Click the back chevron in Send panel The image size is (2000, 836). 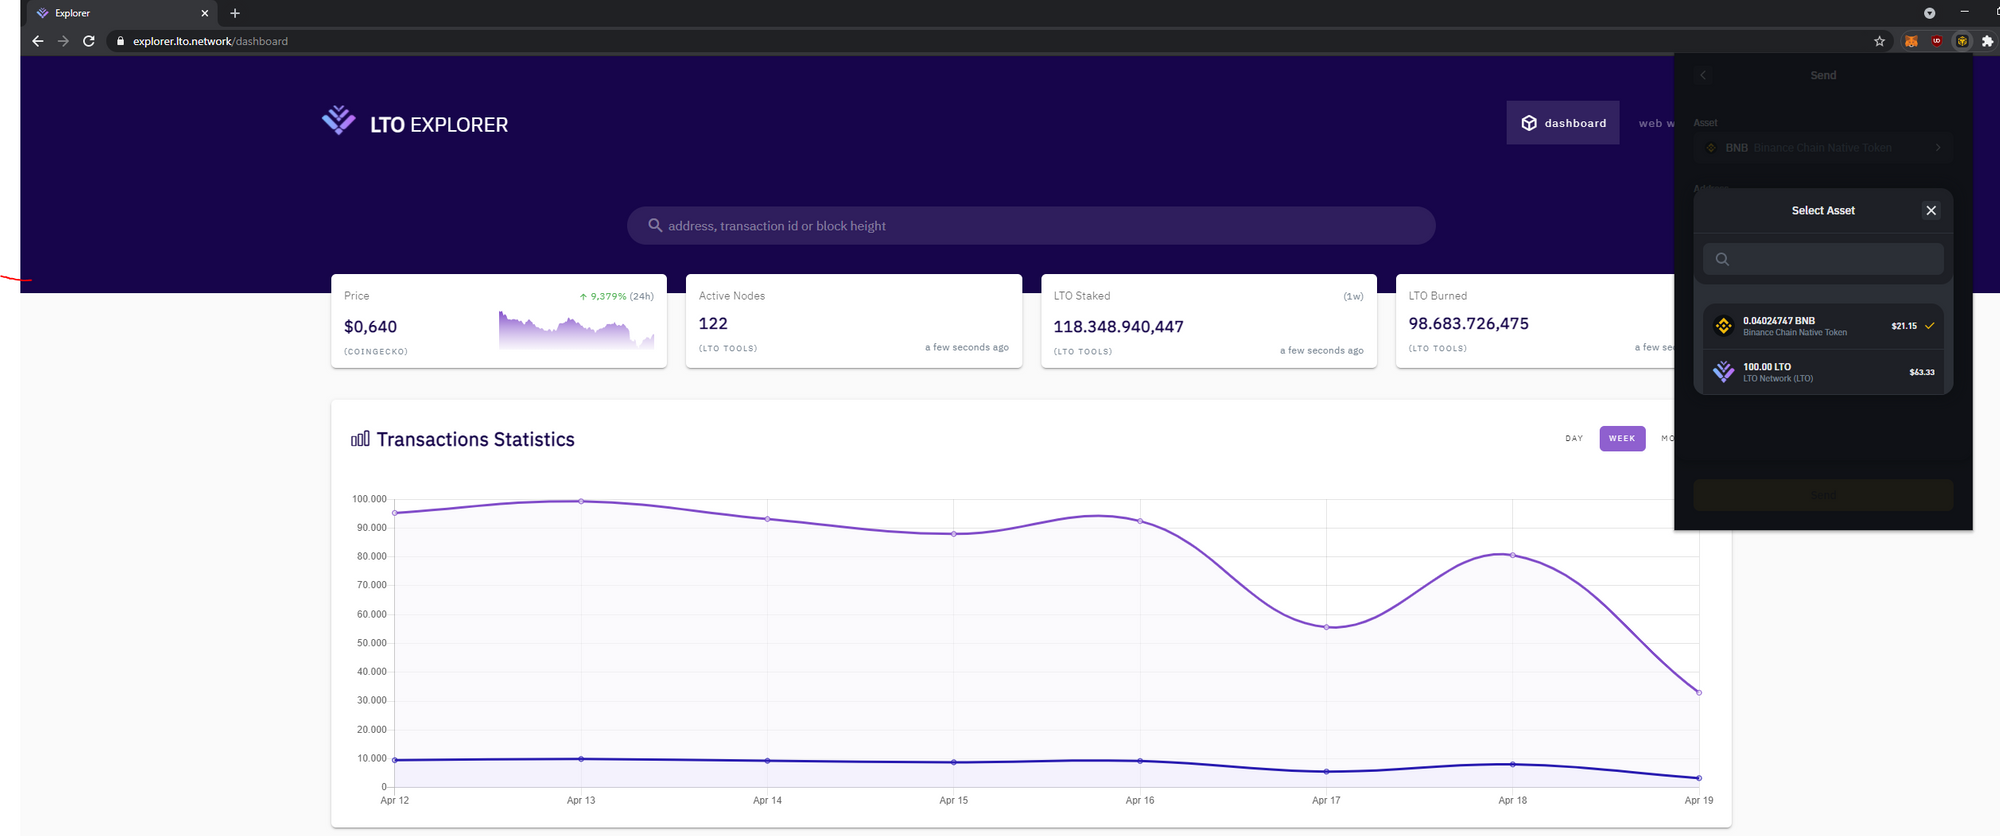pos(1703,75)
